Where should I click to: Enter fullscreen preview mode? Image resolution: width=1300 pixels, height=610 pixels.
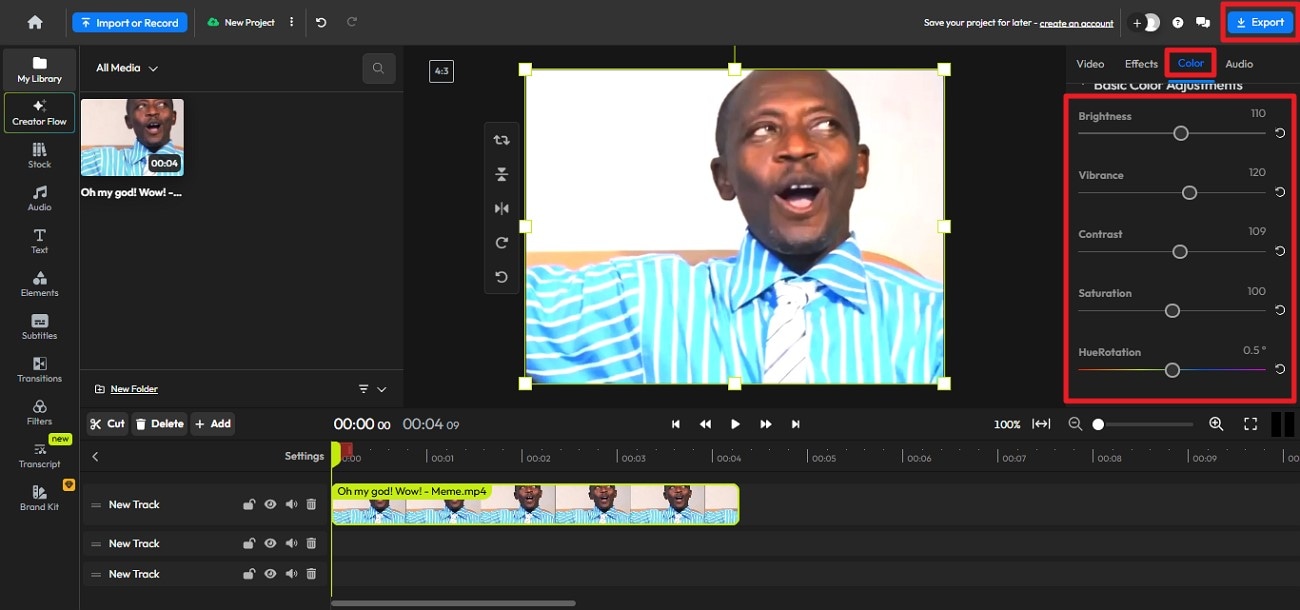coord(1250,424)
